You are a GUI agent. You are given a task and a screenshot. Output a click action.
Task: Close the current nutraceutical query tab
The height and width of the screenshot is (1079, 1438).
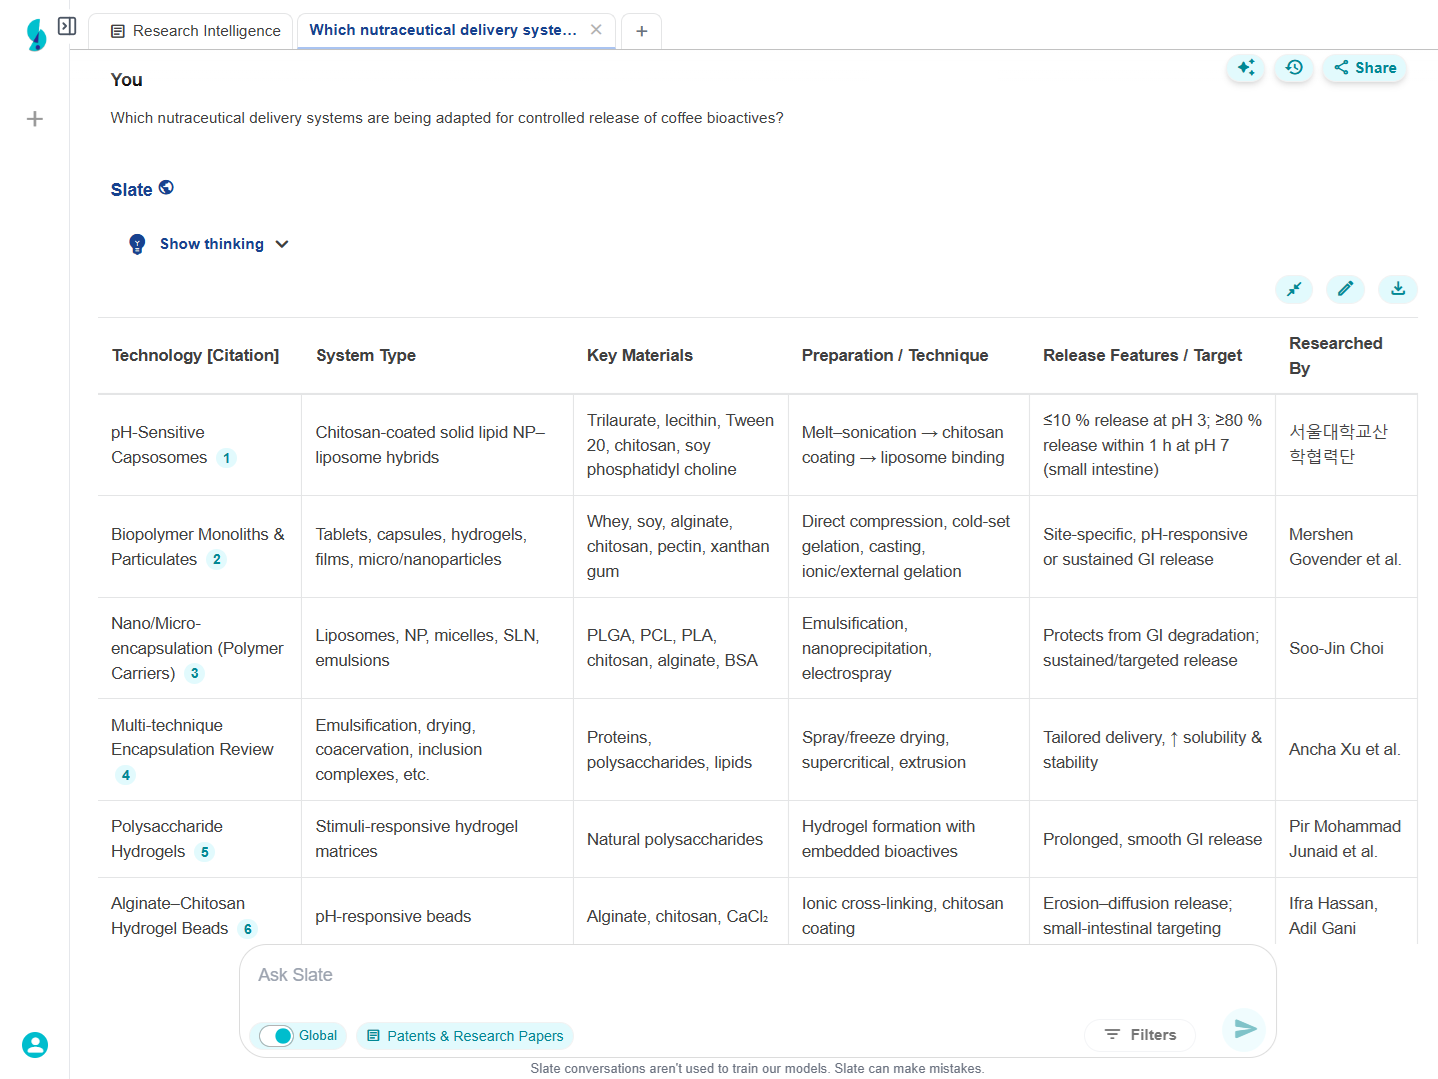point(596,30)
